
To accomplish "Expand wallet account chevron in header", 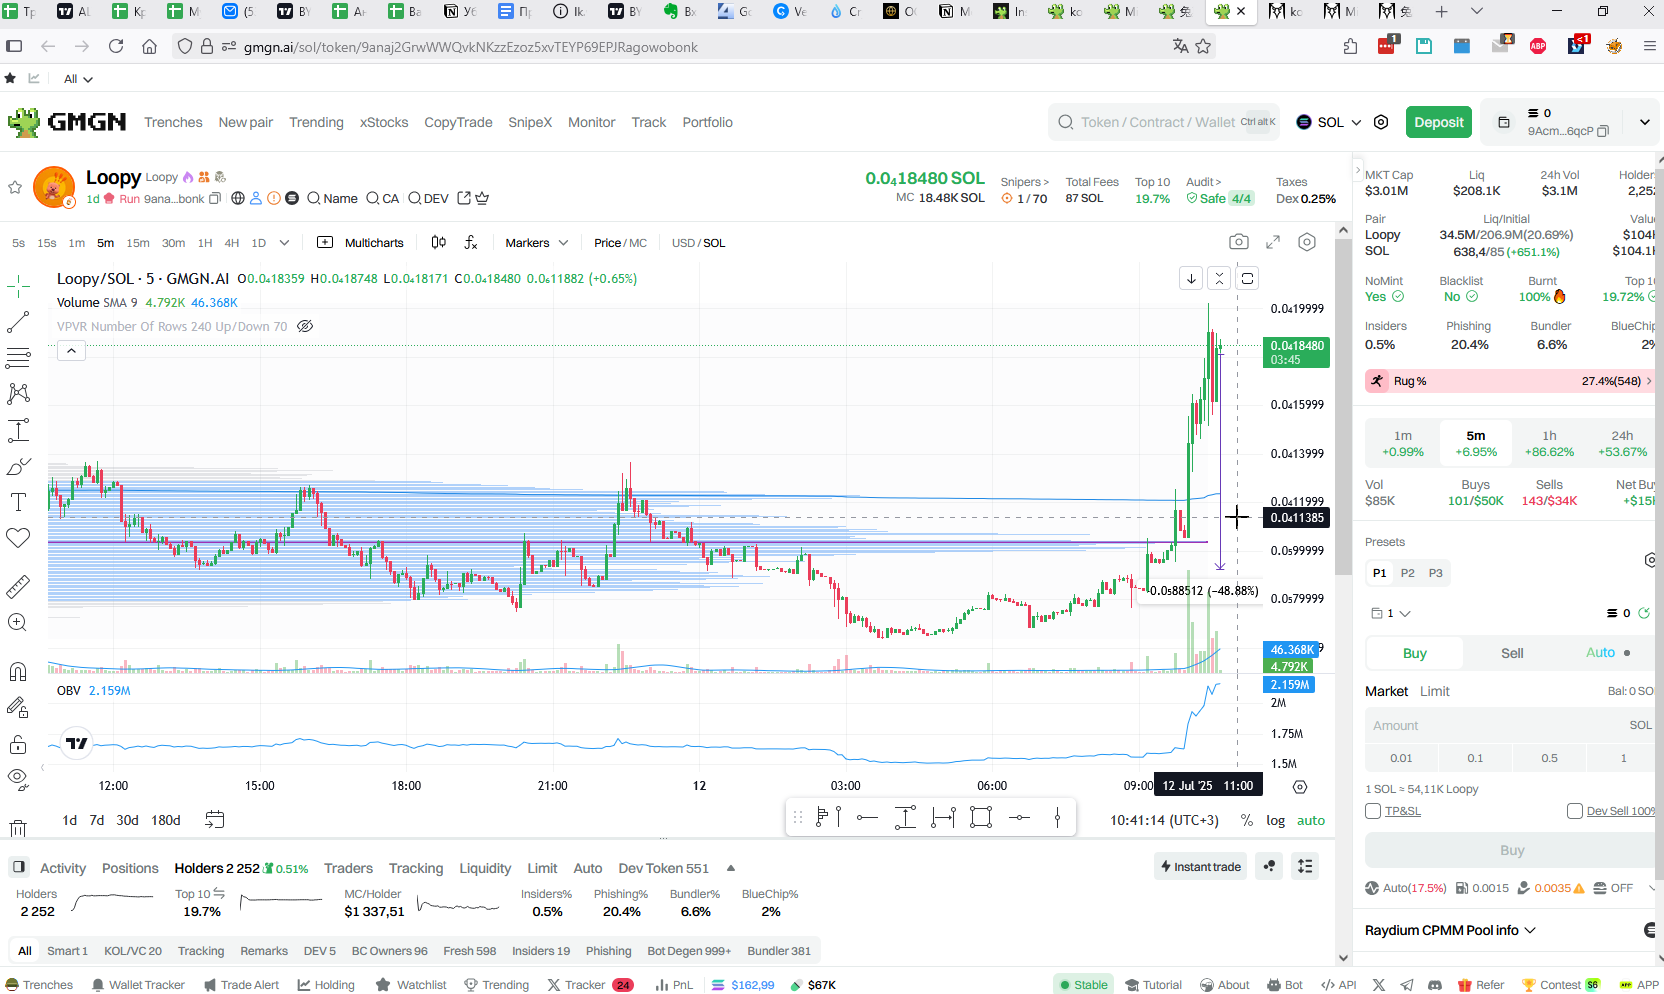I will (1644, 122).
